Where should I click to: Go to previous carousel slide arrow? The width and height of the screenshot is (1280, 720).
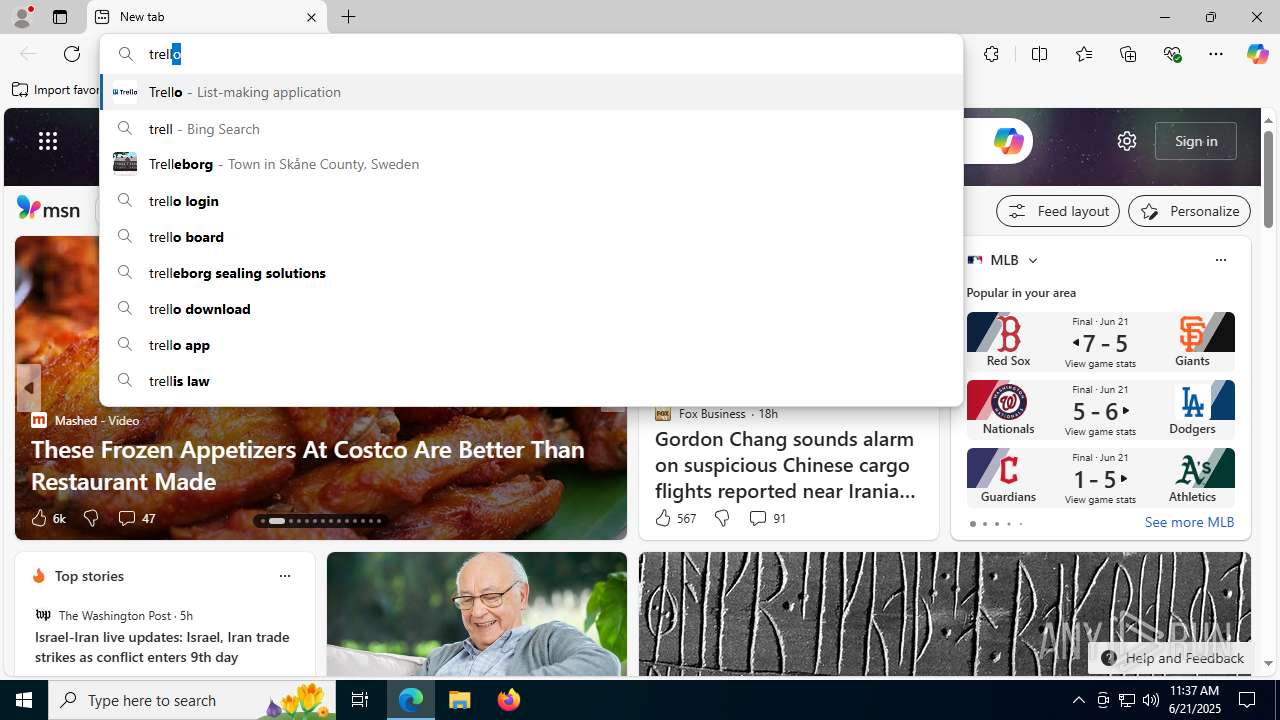pos(28,388)
